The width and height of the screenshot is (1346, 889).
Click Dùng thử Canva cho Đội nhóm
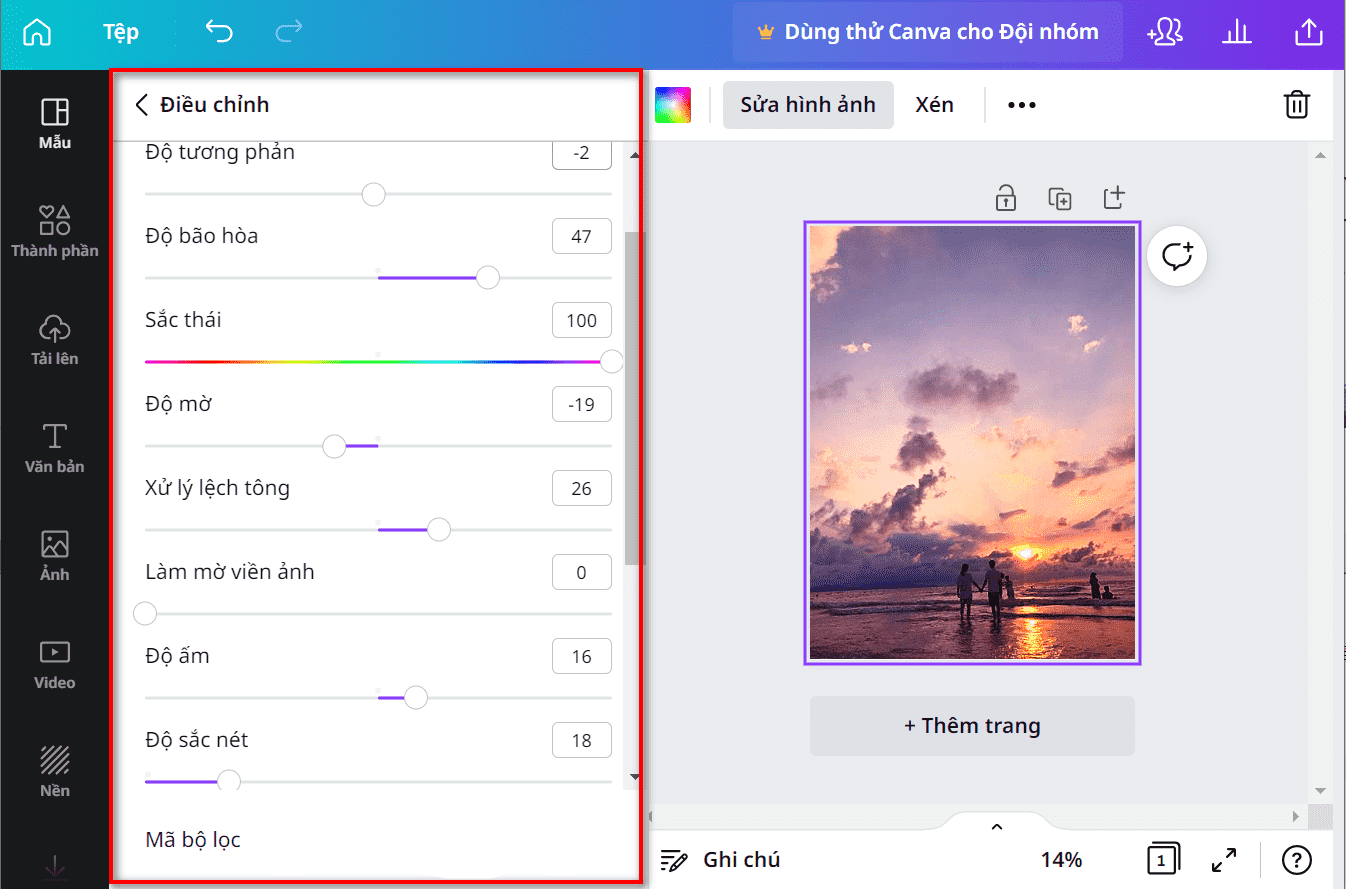[x=928, y=32]
